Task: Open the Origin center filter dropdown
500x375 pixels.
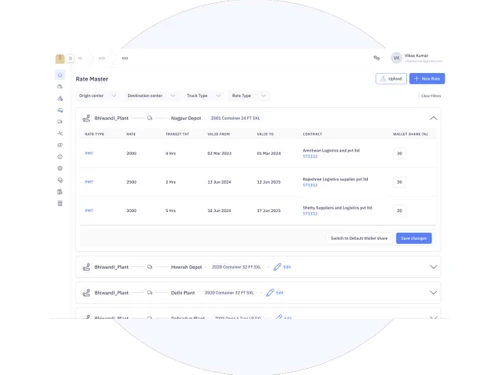Action: (x=97, y=96)
